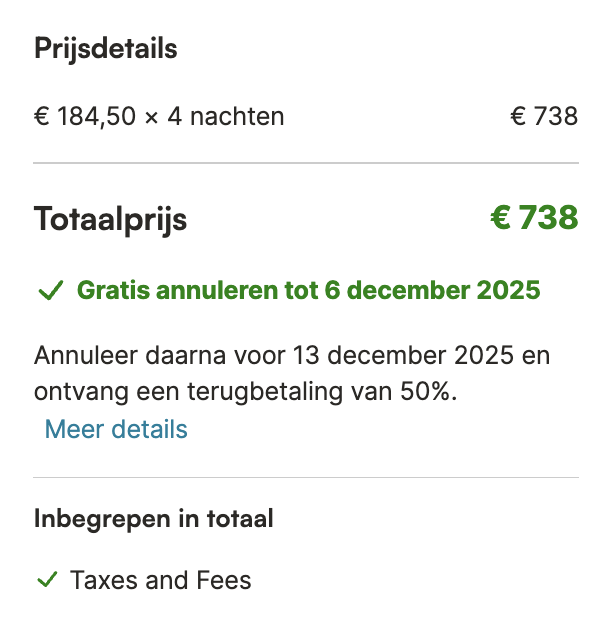This screenshot has width=616, height=624.
Task: Select the Prijsdetails heading
Action: 105,49
